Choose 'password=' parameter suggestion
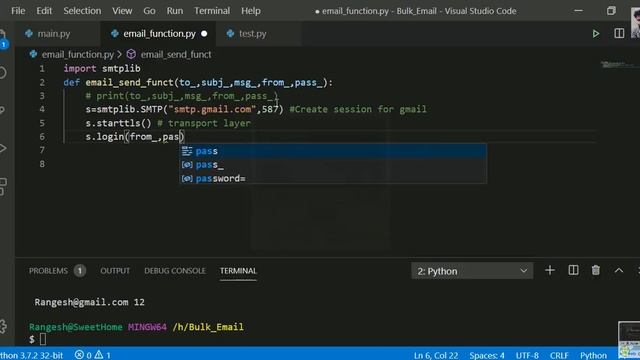Image resolution: width=640 pixels, height=360 pixels. click(x=333, y=178)
